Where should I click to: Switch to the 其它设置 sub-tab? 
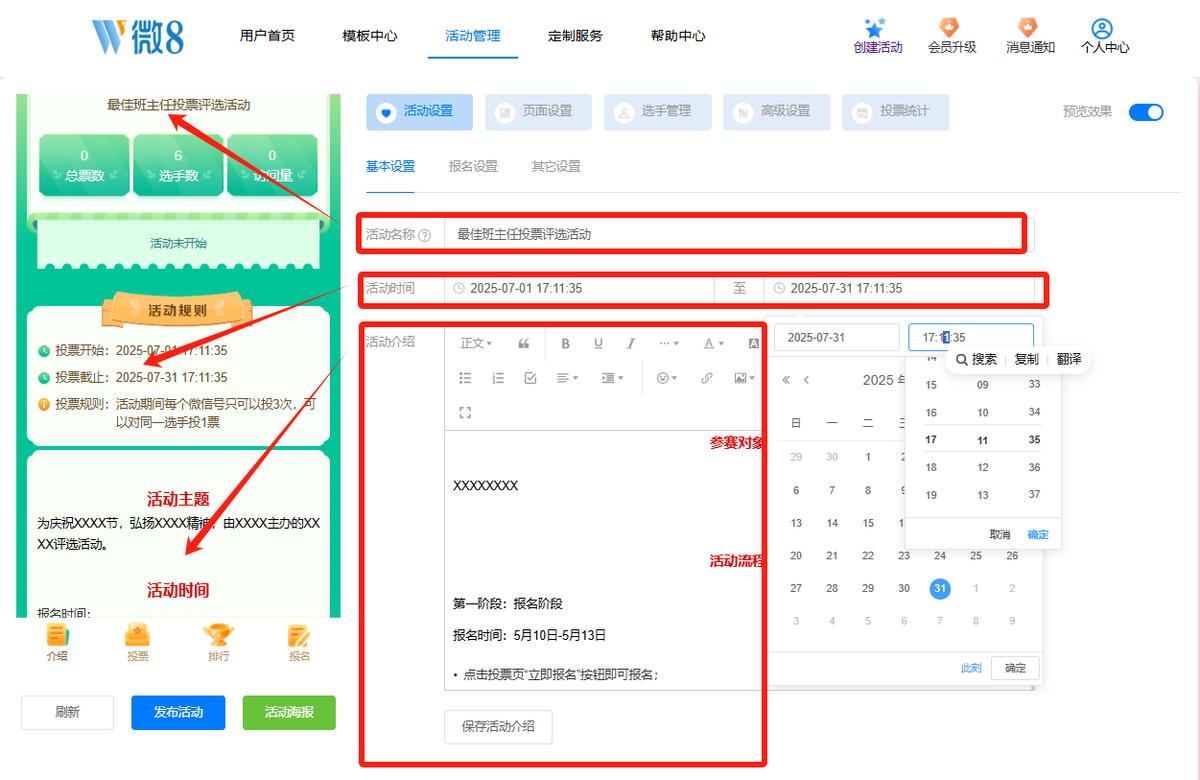[556, 166]
